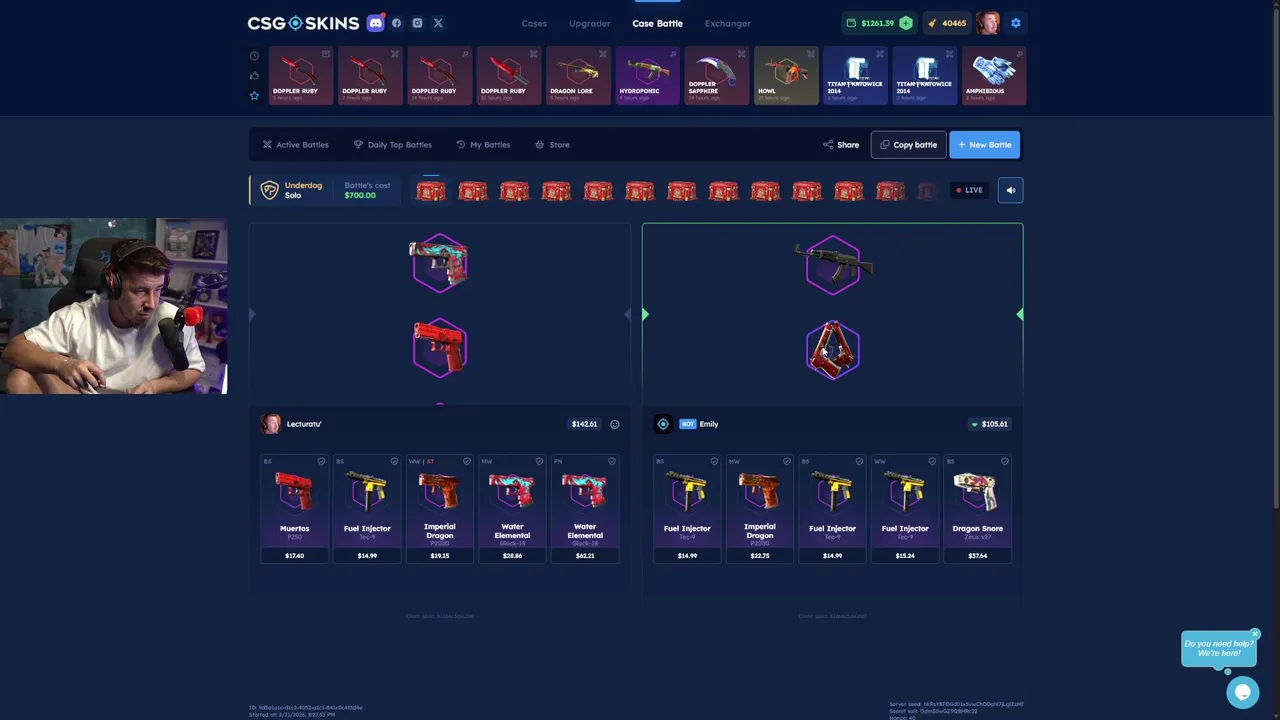The height and width of the screenshot is (720, 1280).
Task: Click Lecturatu's total $142.61
Action: (584, 424)
